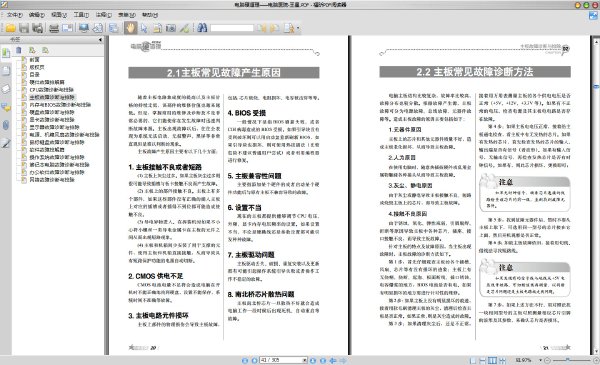Click Delete bookmark trash icon
Screen dimensions: 600x365
[19, 50]
